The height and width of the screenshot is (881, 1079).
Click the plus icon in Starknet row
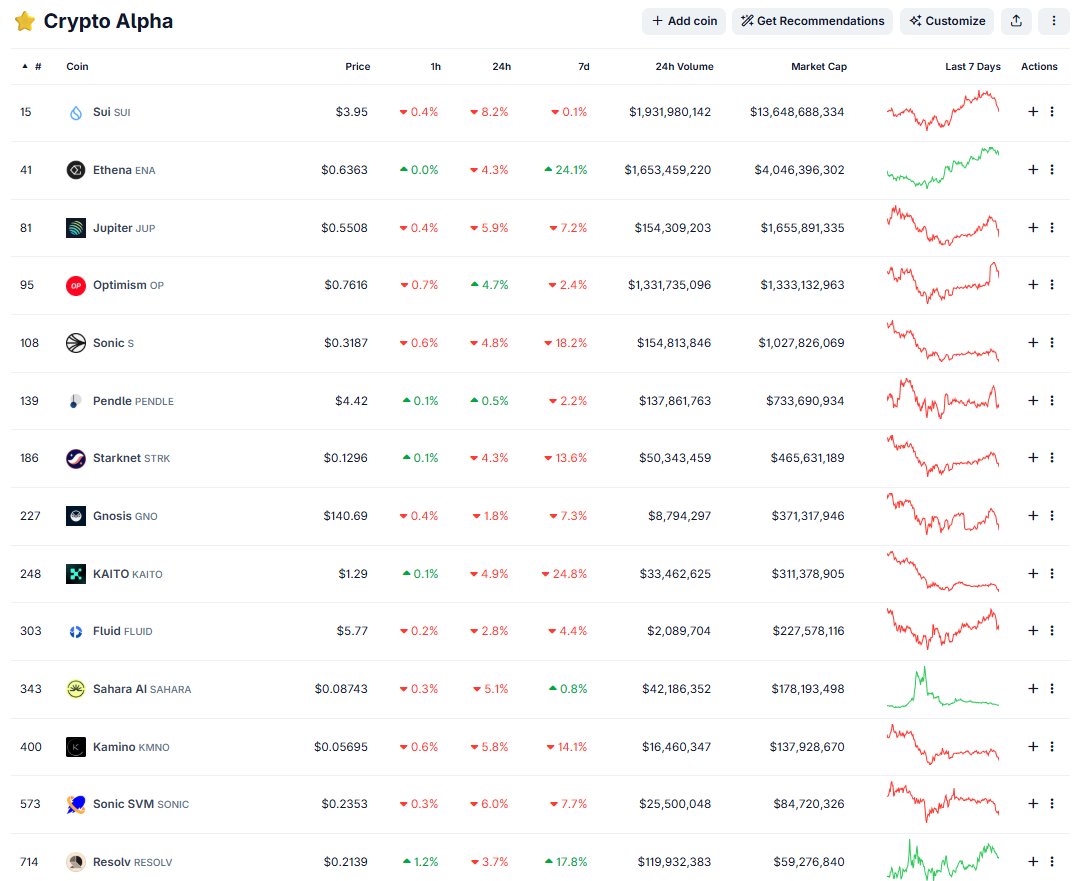point(1033,458)
